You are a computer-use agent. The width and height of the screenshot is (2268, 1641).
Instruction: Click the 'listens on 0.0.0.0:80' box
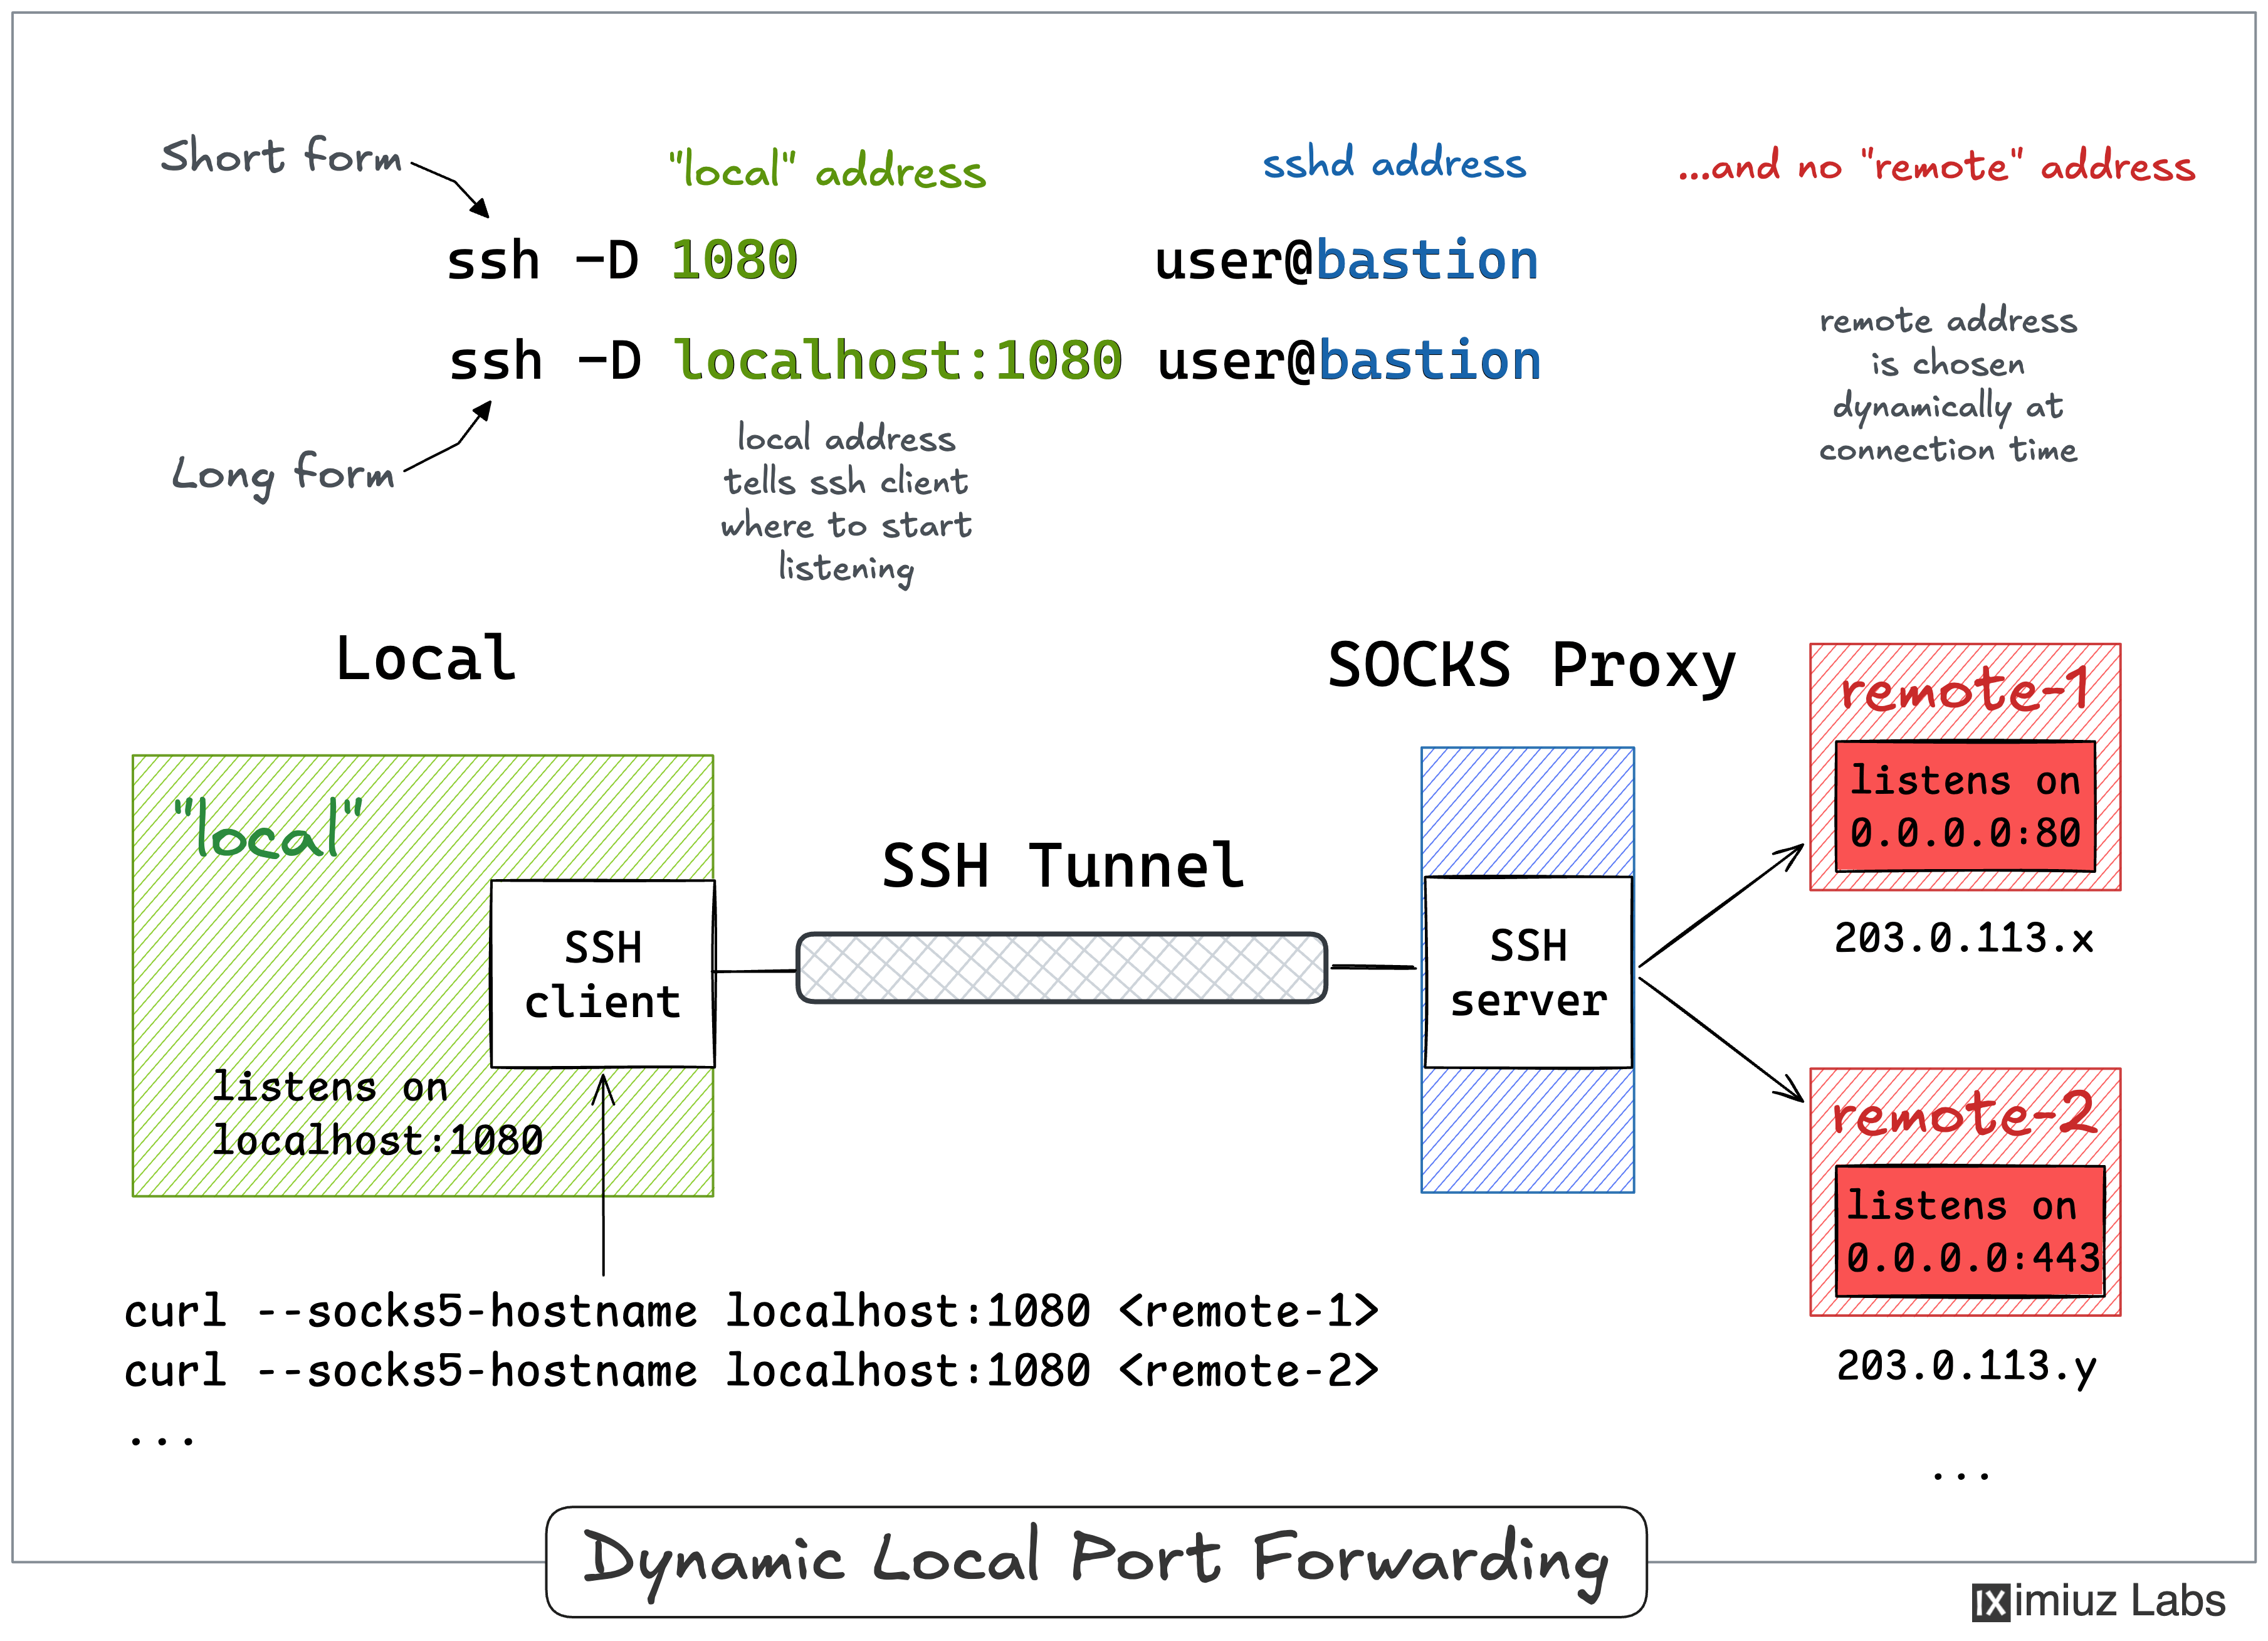pos(1965,806)
